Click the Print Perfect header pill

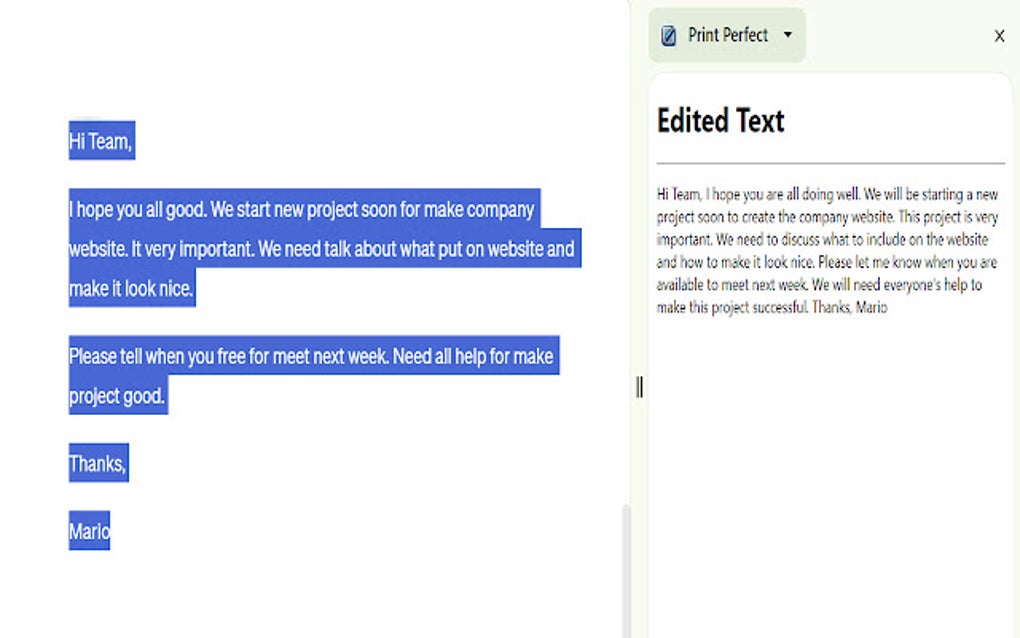click(x=727, y=35)
